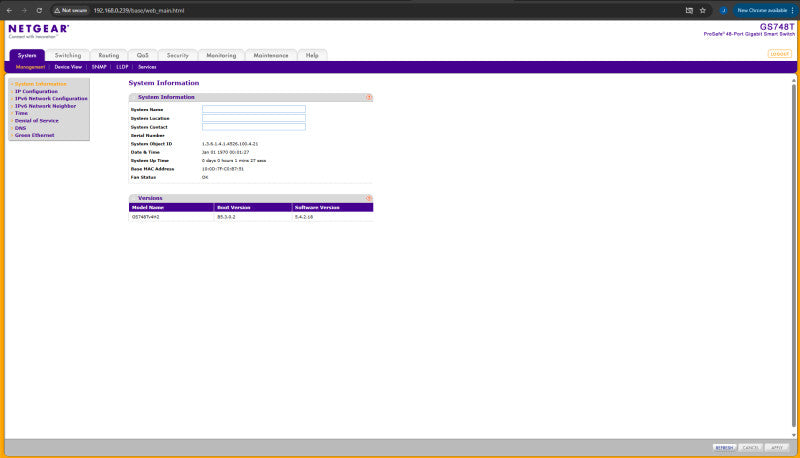The width and height of the screenshot is (800, 458).
Task: Click the CANCEL button at bottom
Action: click(x=750, y=447)
